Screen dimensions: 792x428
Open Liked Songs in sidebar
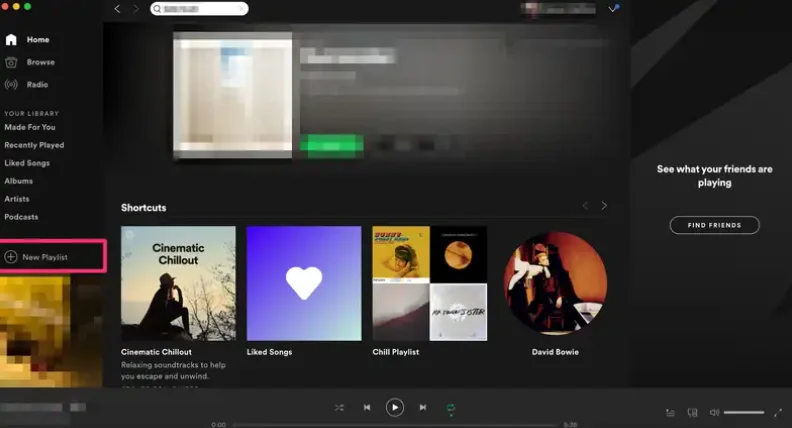click(x=27, y=163)
